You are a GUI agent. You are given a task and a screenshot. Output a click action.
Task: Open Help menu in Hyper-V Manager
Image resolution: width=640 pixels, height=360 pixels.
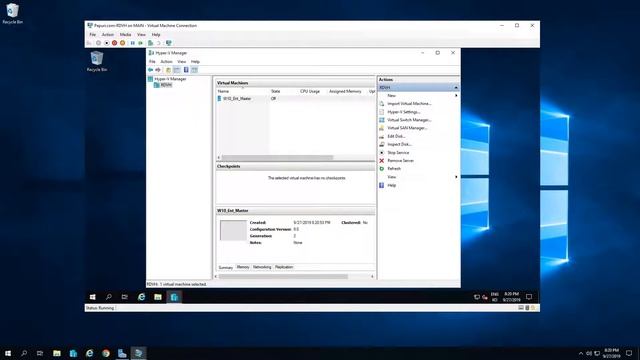[x=196, y=62]
